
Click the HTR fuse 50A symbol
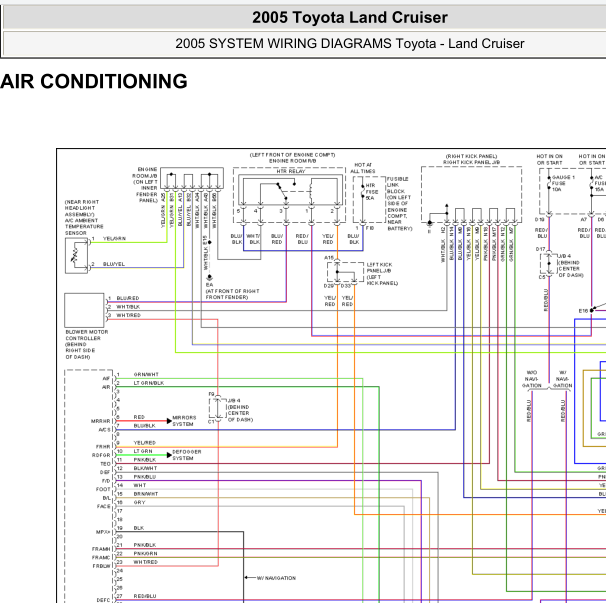(363, 191)
